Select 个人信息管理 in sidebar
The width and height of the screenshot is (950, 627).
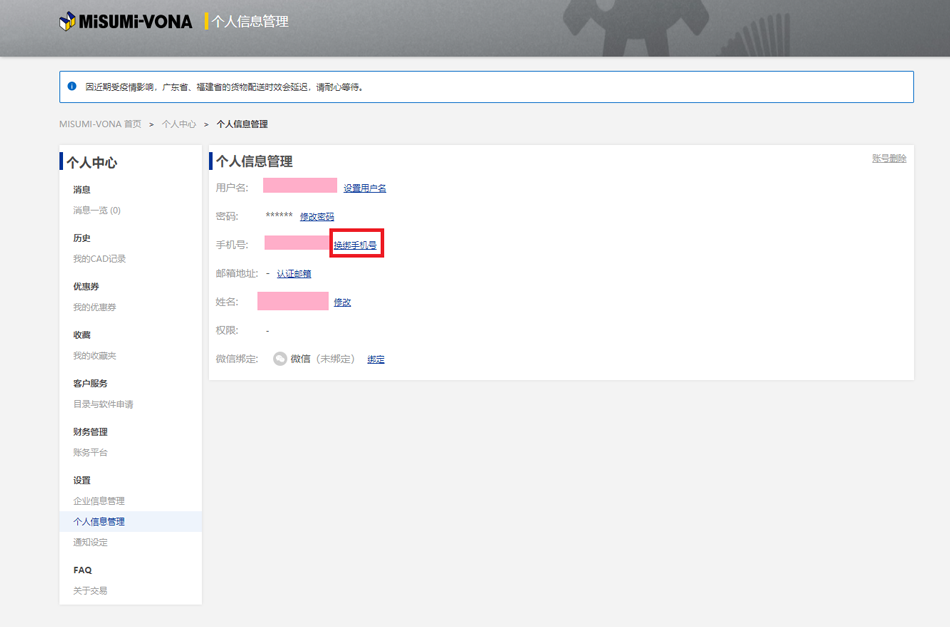pos(99,522)
